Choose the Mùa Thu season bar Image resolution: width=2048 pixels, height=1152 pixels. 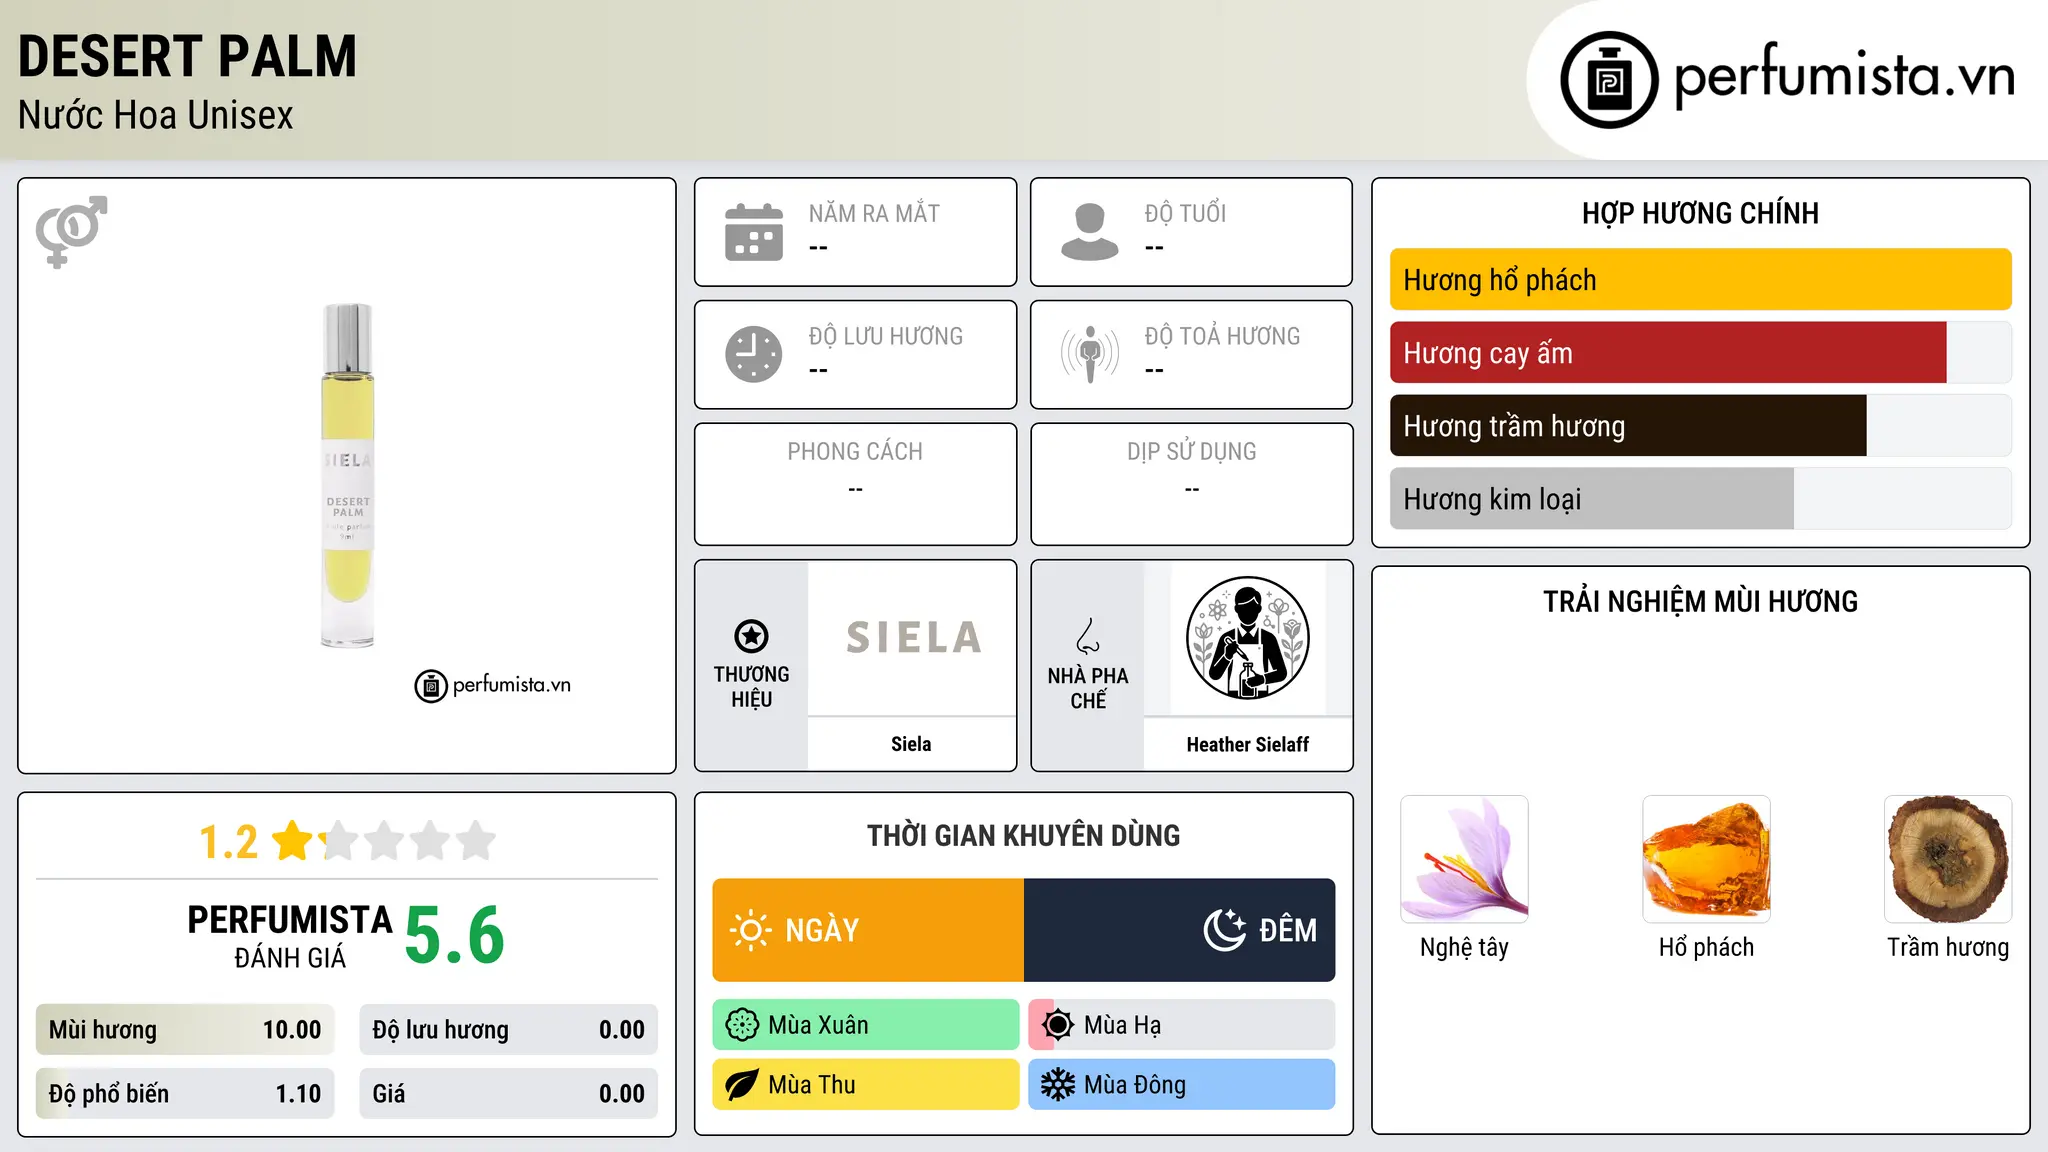pos(866,1085)
